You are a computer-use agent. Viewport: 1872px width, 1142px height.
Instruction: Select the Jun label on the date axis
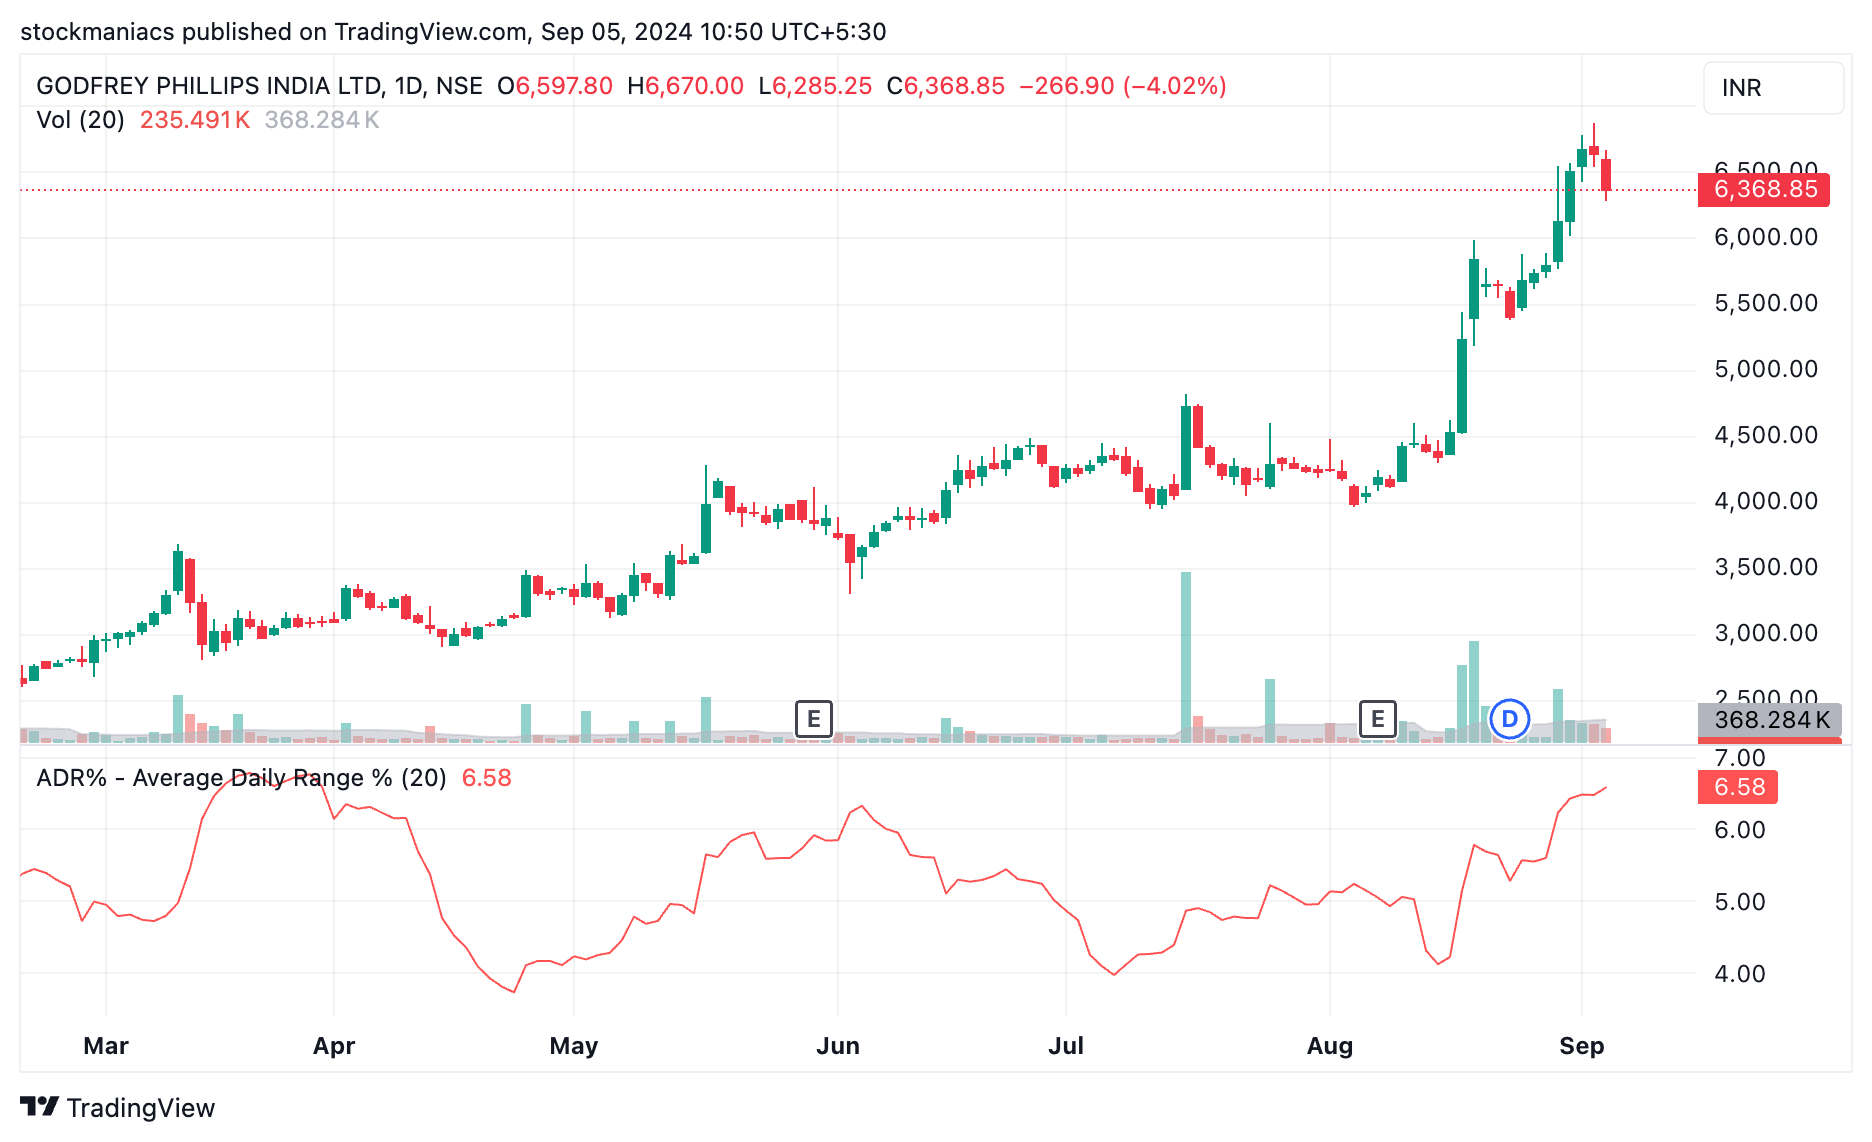837,1046
